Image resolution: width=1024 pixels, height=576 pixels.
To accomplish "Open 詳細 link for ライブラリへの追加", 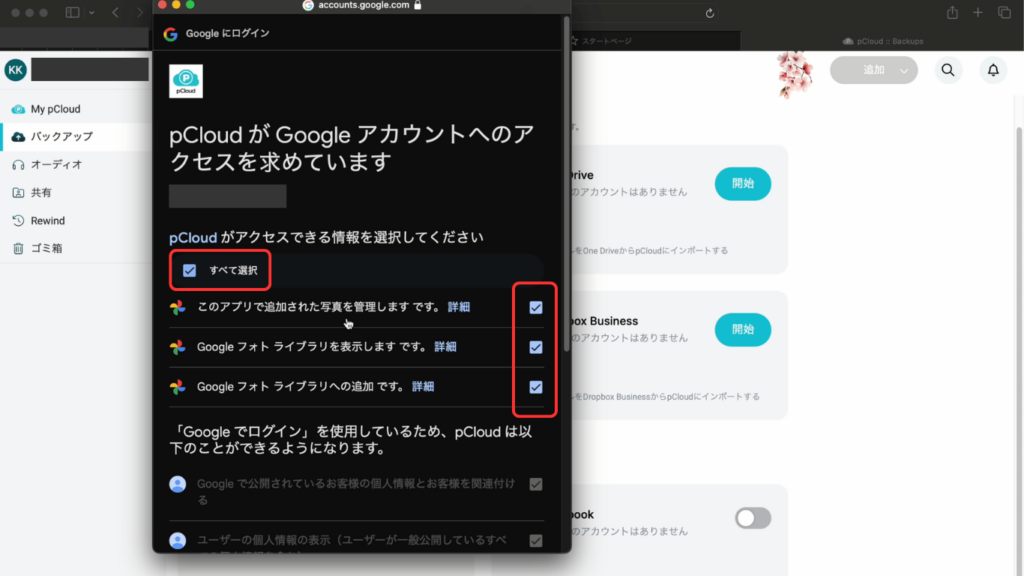I will [423, 387].
